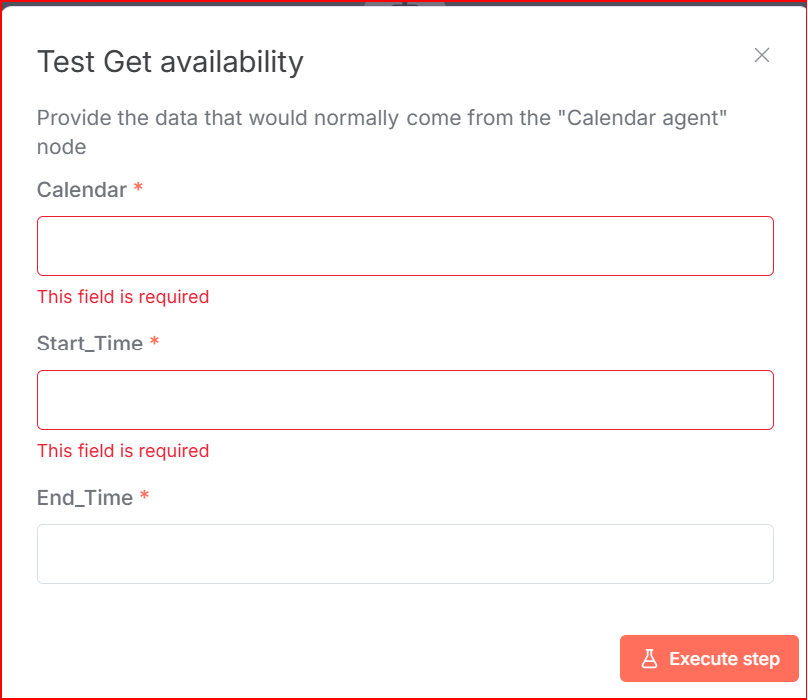Click the required asterisk next to End_Time
The width and height of the screenshot is (808, 700).
point(144,497)
